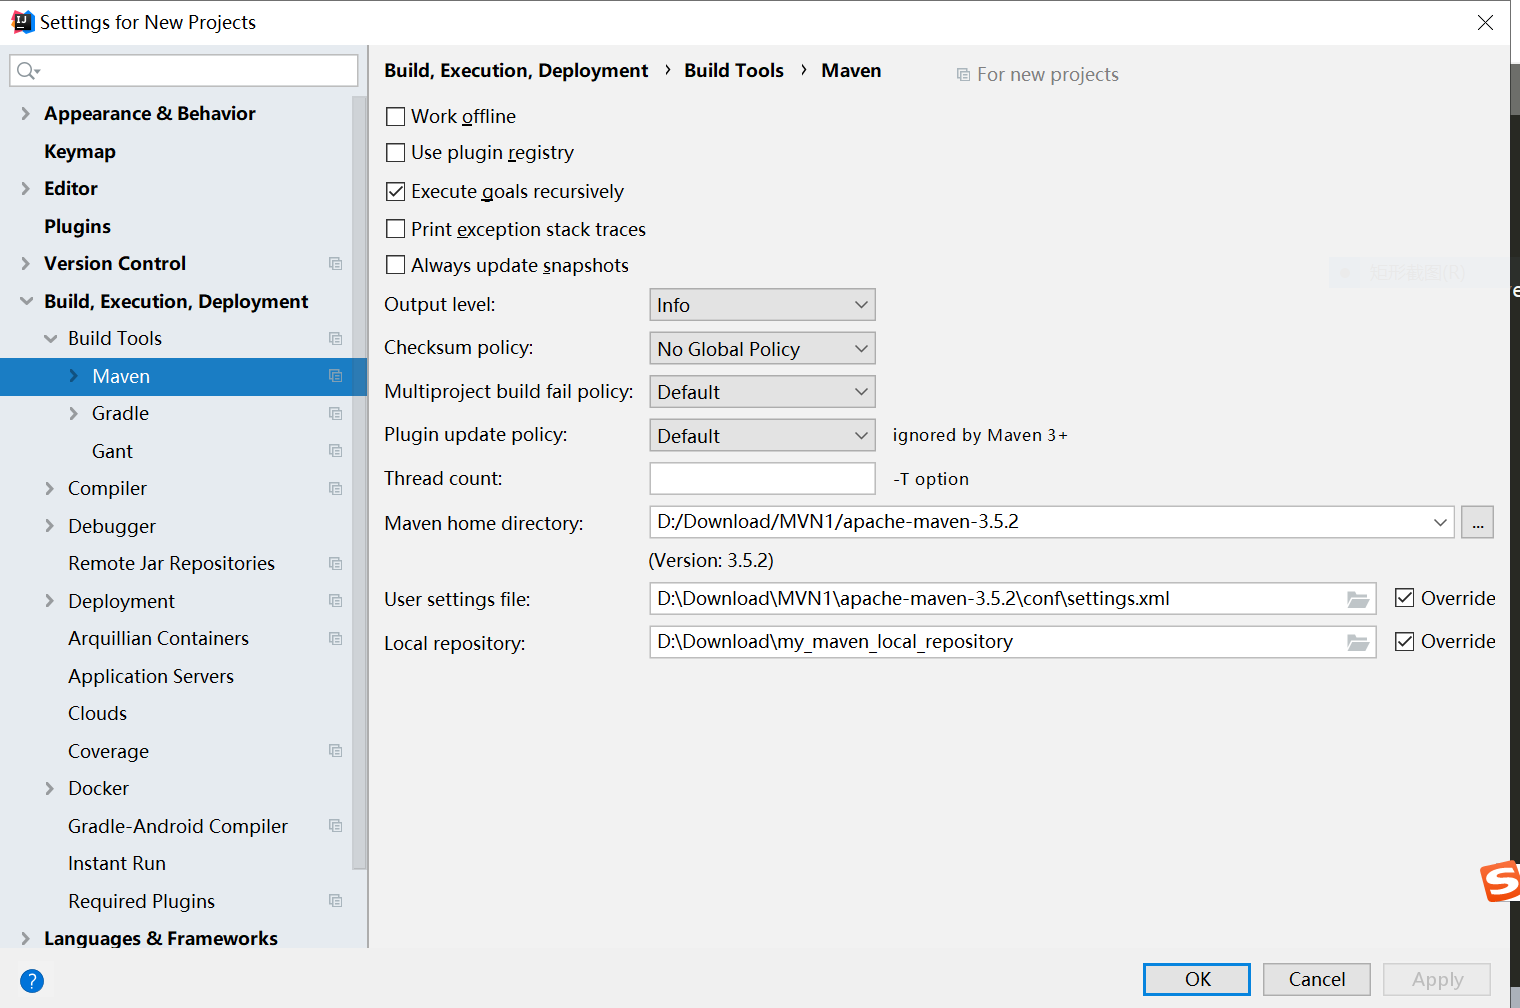The width and height of the screenshot is (1520, 1008).
Task: Click the Sogou input method icon
Action: [x=1500, y=881]
